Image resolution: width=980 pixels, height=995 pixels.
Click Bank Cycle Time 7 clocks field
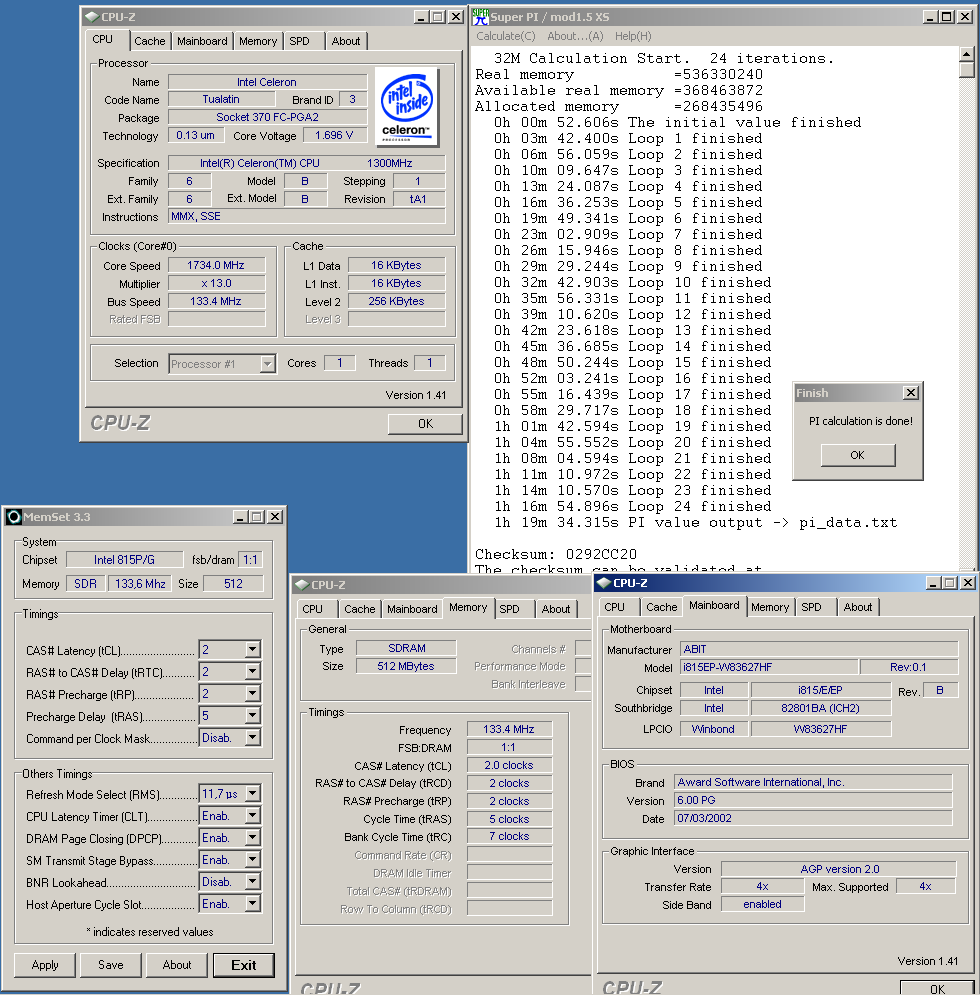click(x=509, y=836)
